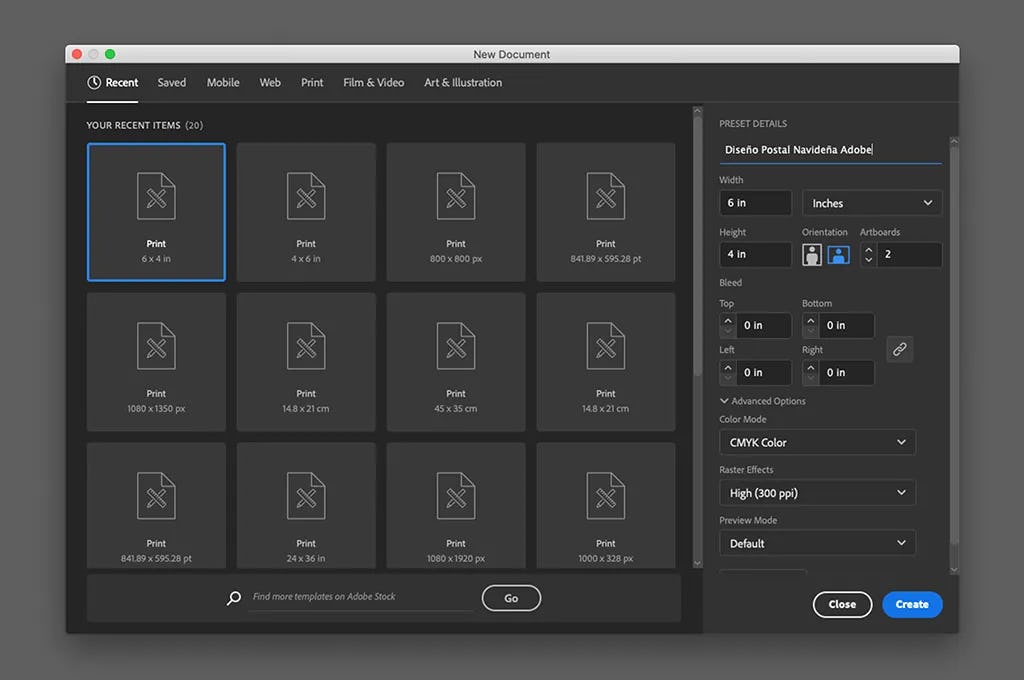Create the new document
Viewport: 1024px width, 680px height.
click(911, 604)
